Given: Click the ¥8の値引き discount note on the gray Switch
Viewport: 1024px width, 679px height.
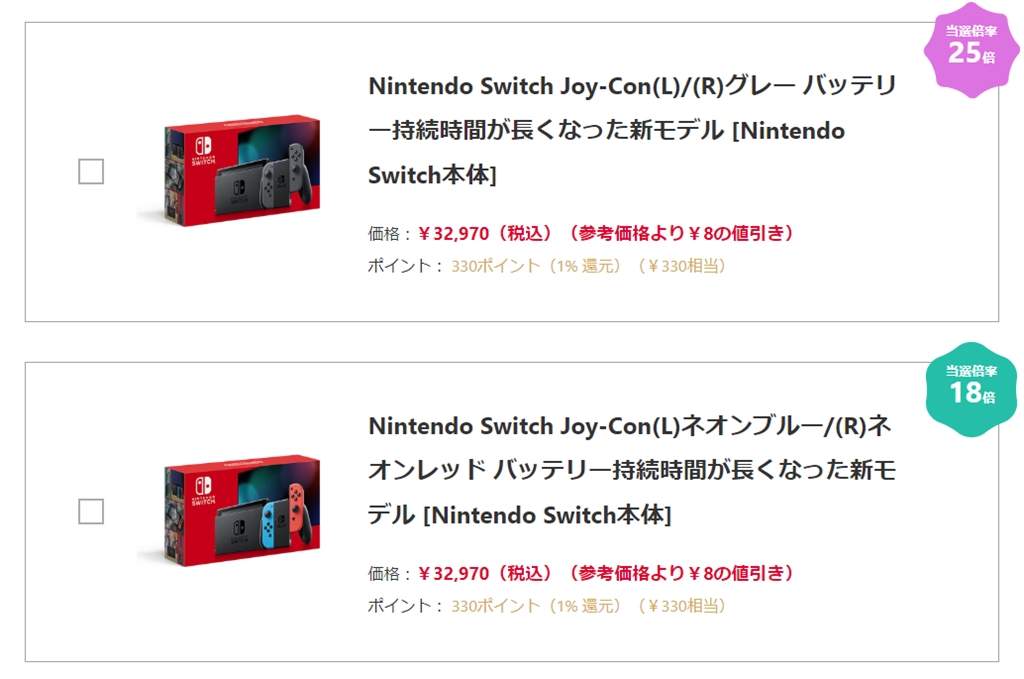Looking at the screenshot, I should [x=736, y=234].
